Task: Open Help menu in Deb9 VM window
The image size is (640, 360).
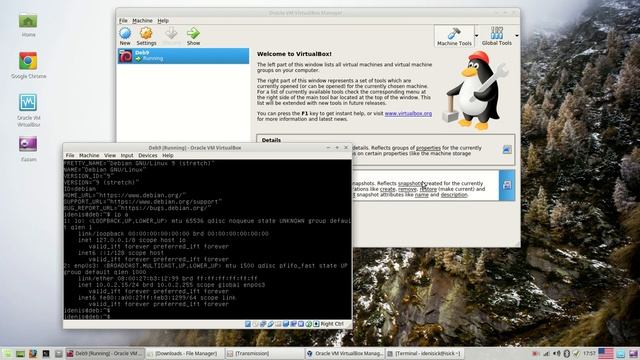Action: [168, 156]
